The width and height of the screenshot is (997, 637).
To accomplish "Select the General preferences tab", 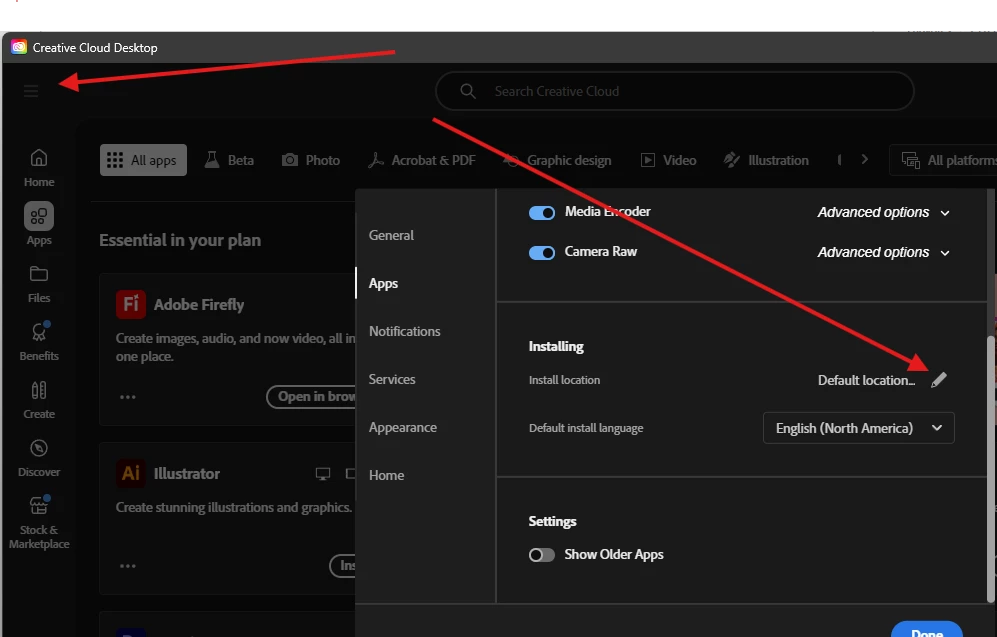I will (391, 235).
